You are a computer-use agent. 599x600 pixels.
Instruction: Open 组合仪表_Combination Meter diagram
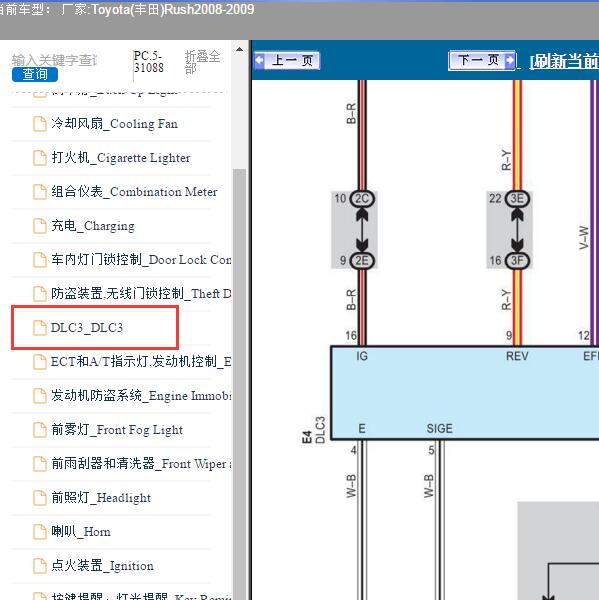[x=134, y=191]
